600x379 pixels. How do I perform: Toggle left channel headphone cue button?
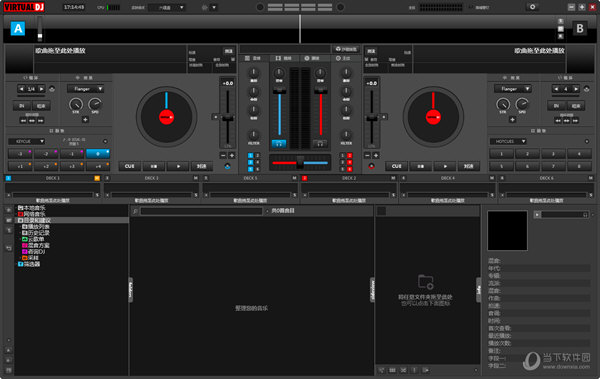pos(279,144)
